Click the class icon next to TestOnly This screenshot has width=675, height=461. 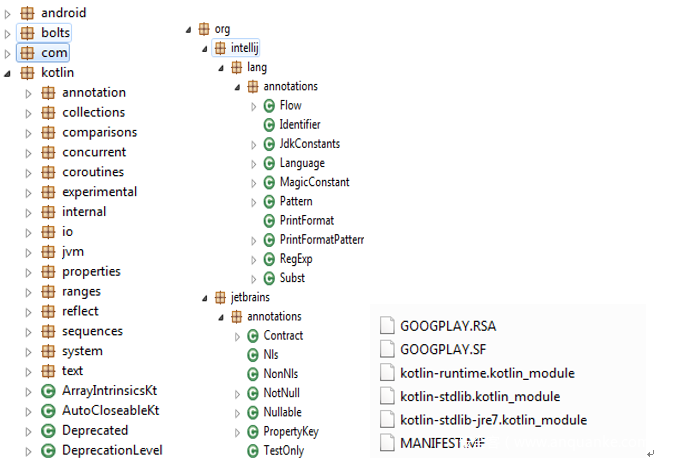(252, 451)
